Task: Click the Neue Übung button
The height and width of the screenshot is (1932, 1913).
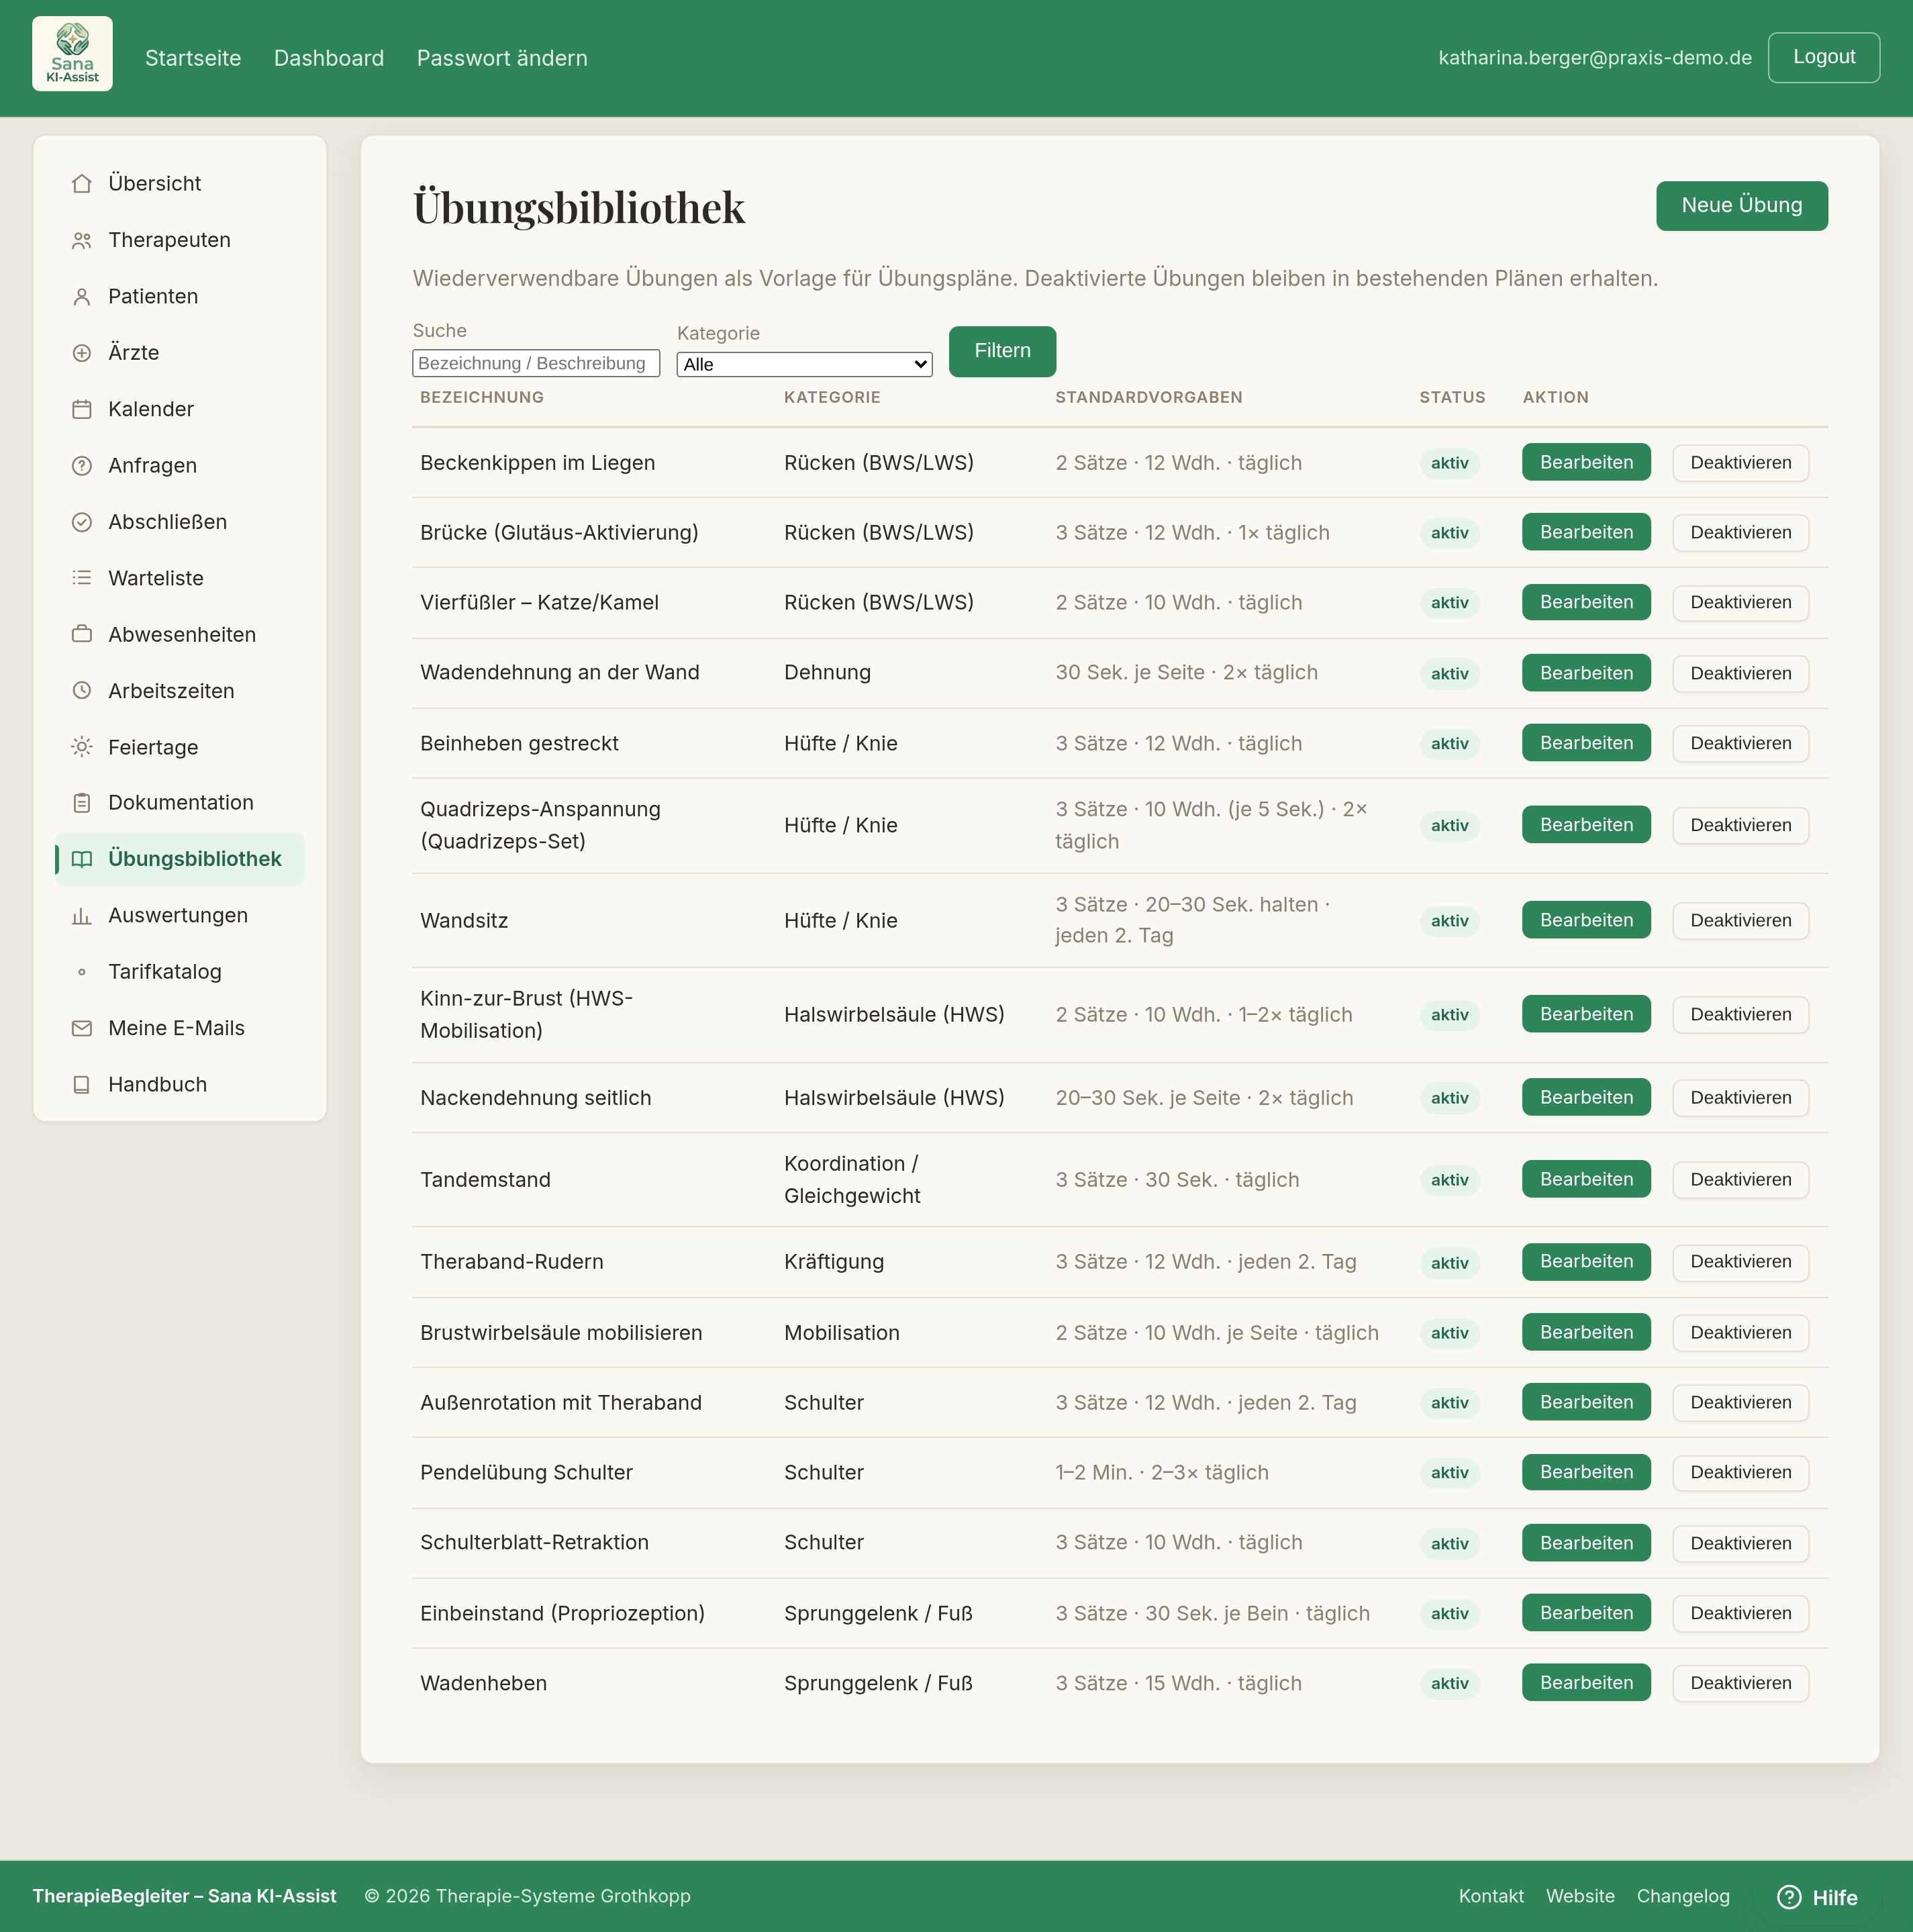Action: pyautogui.click(x=1741, y=206)
